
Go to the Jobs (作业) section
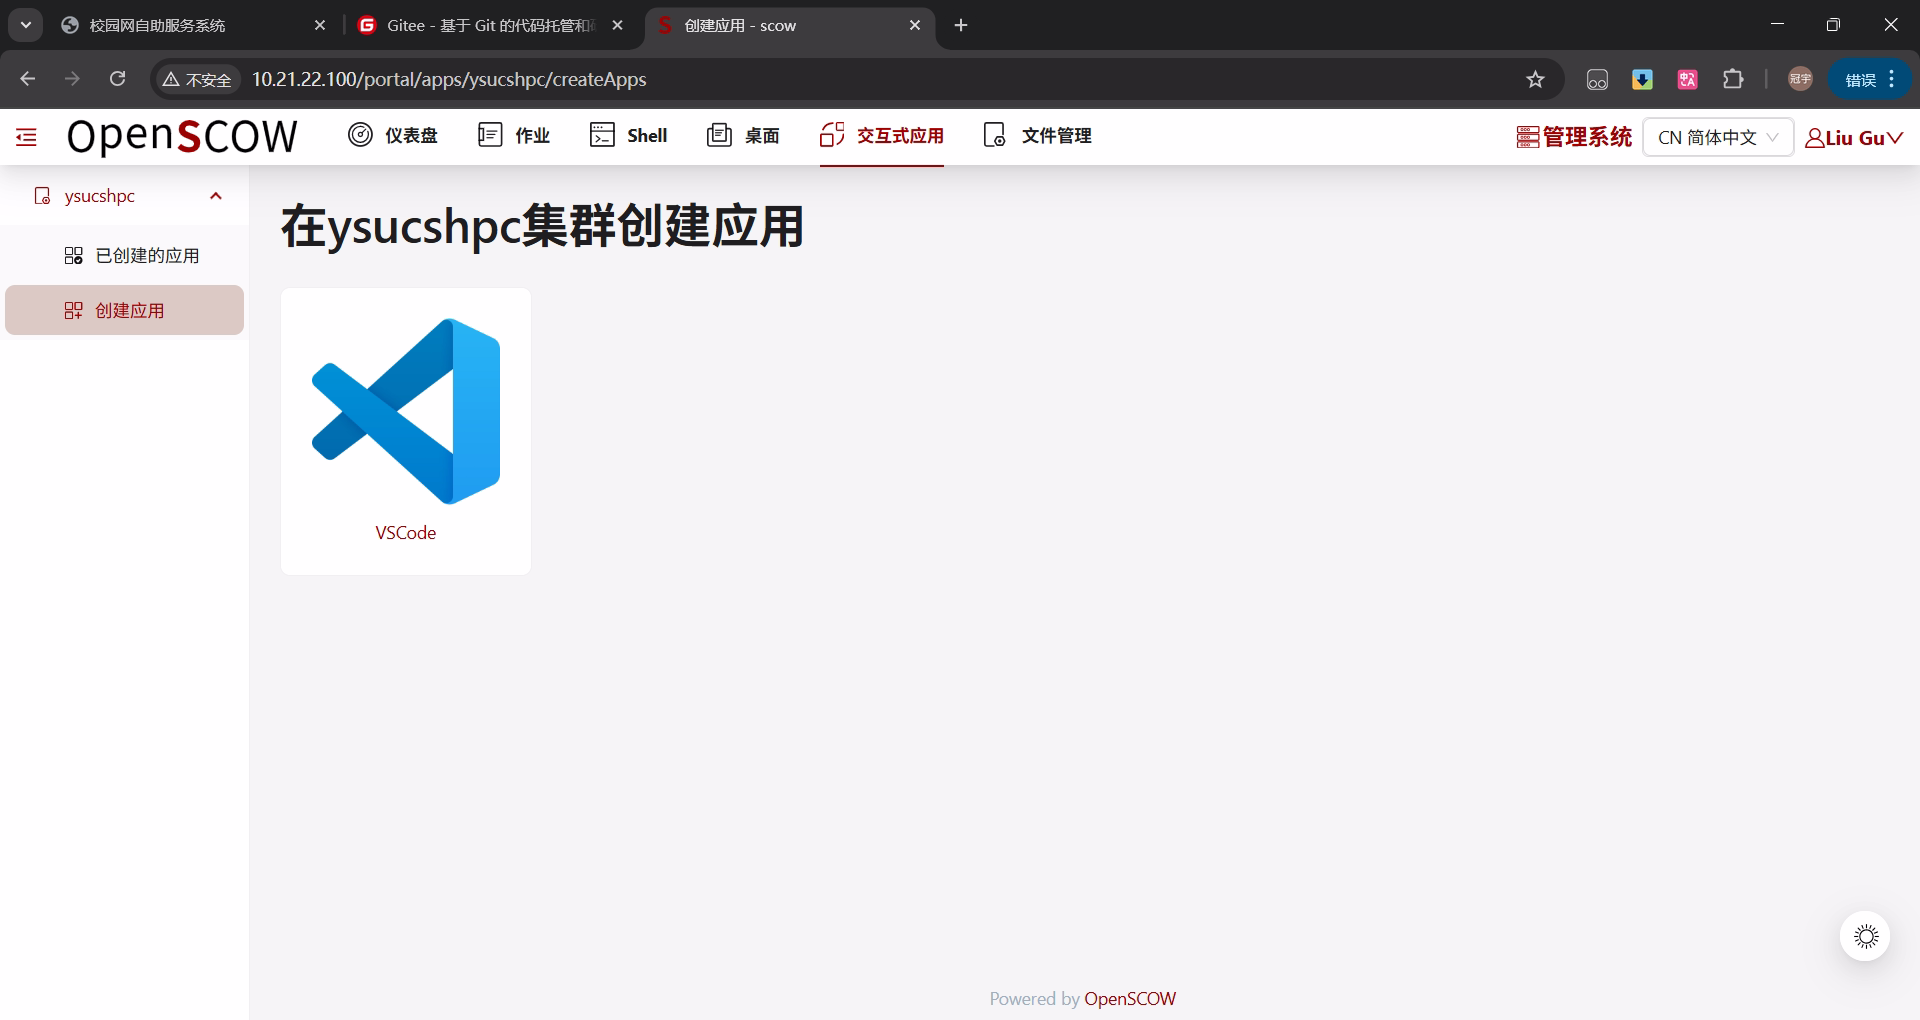[514, 135]
